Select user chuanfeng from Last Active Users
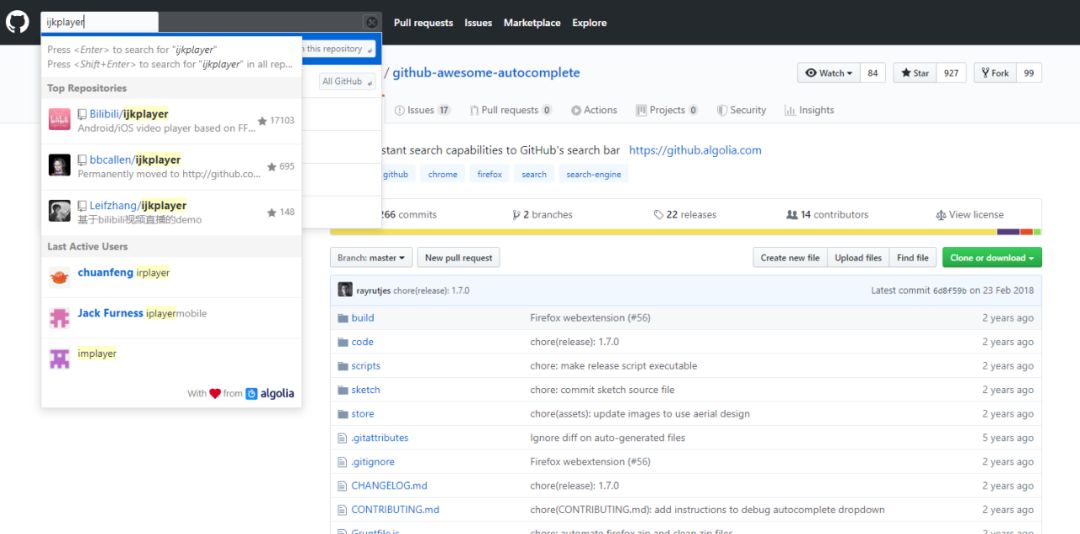This screenshot has height=534, width=1080. (172, 277)
